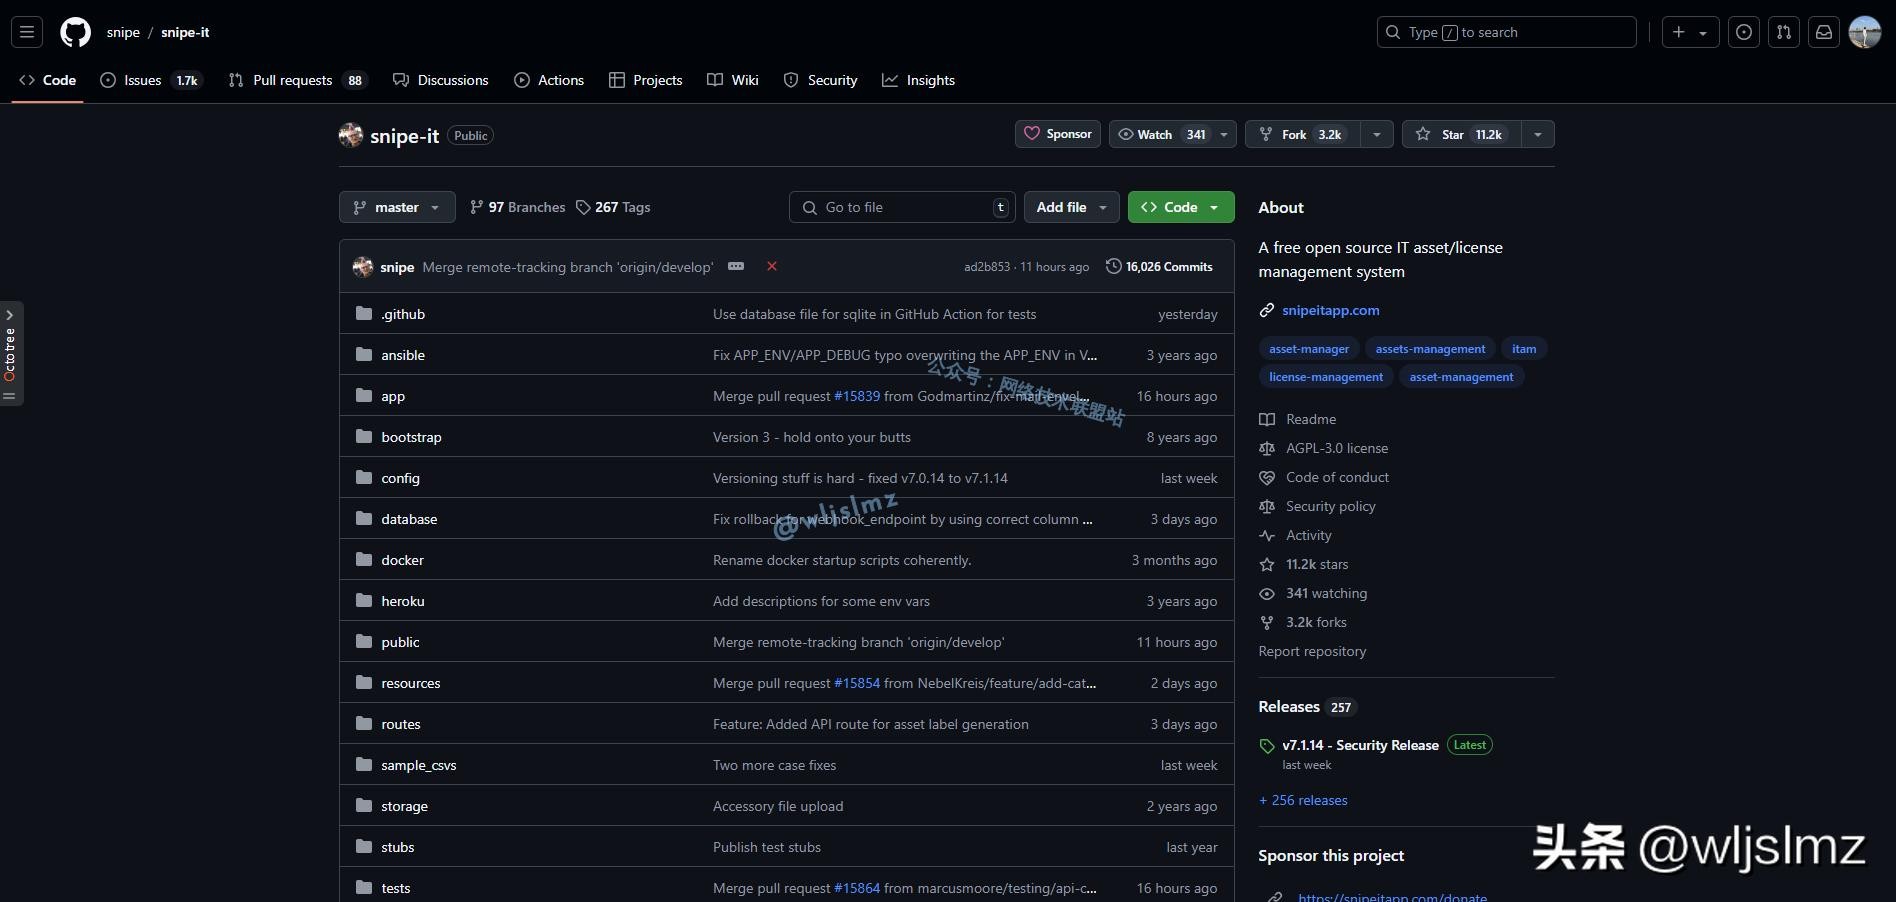Expand commit message ellipsis icon

click(736, 266)
